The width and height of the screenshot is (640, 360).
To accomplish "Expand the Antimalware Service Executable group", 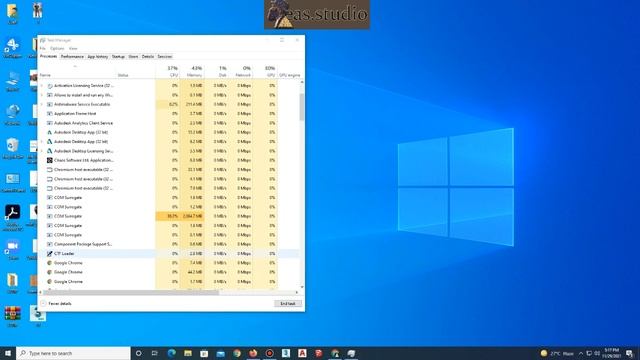I will [42, 104].
